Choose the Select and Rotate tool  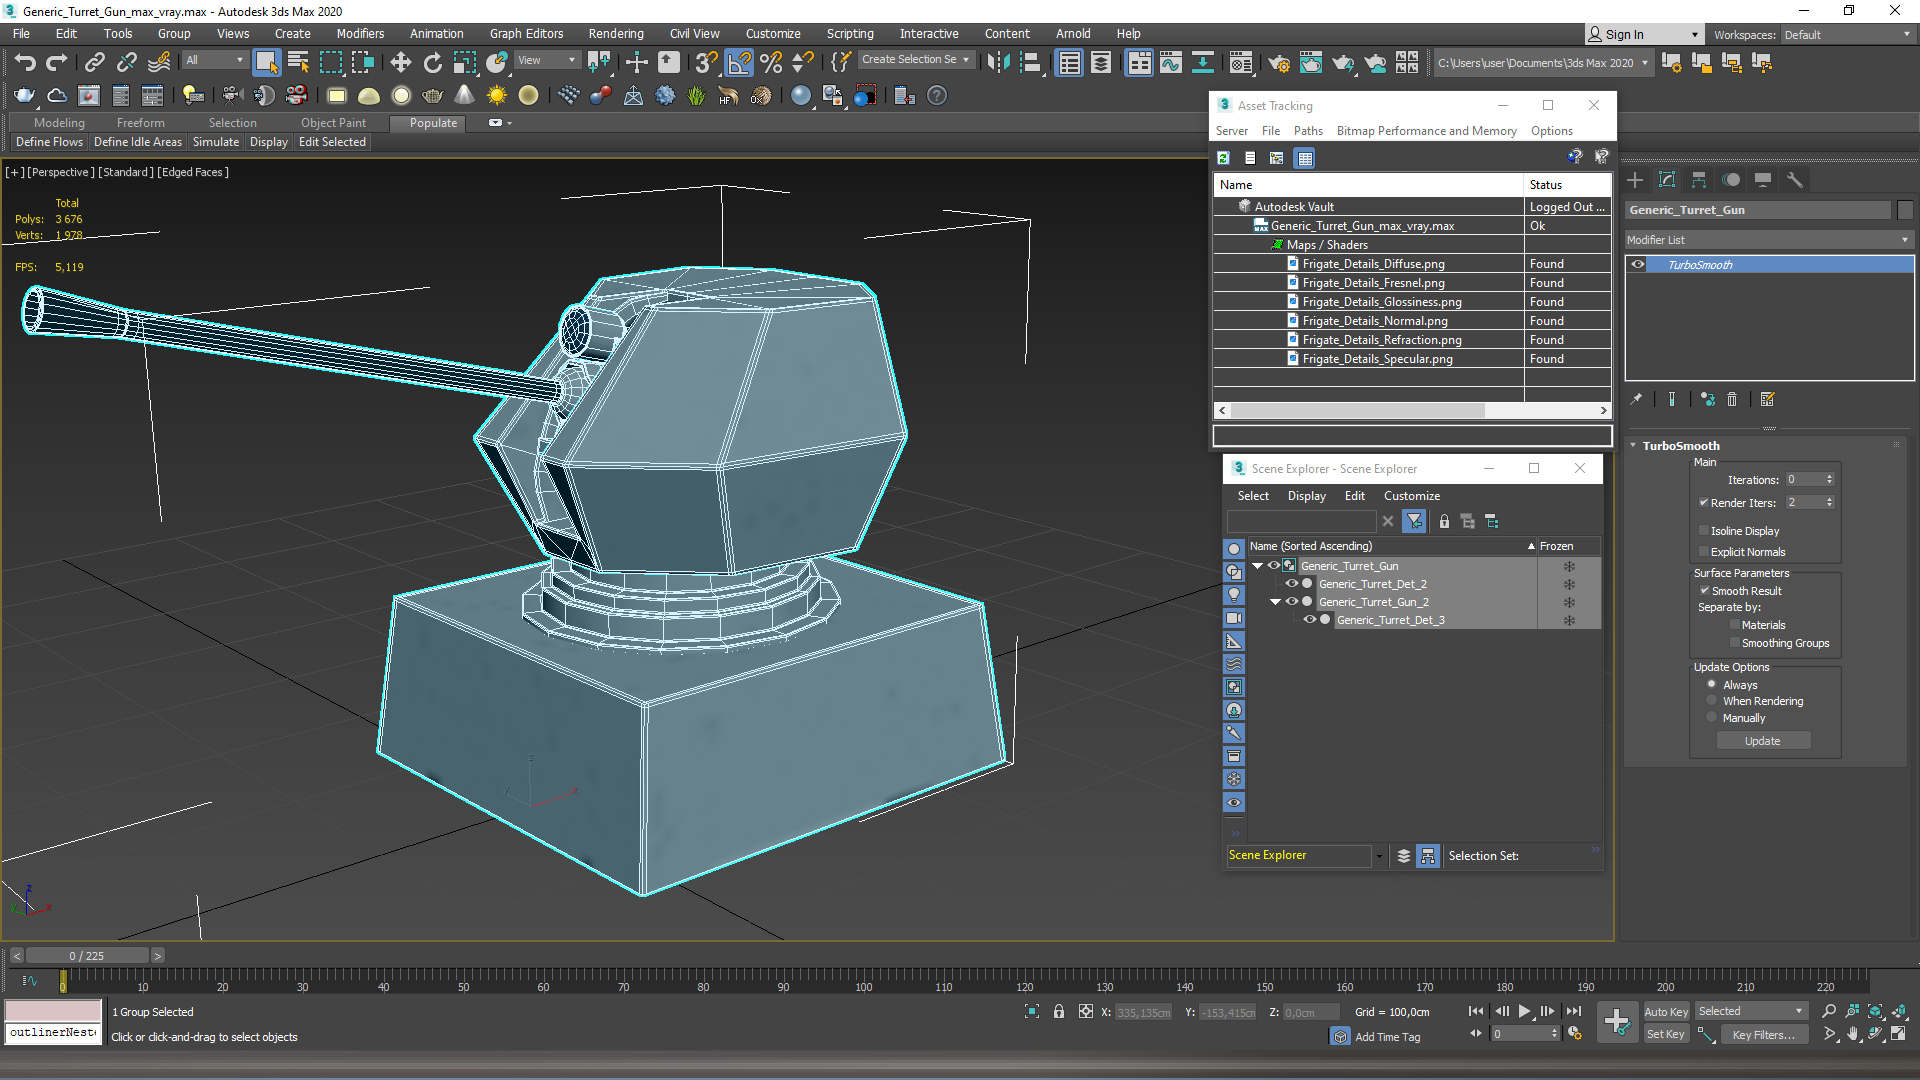(433, 62)
